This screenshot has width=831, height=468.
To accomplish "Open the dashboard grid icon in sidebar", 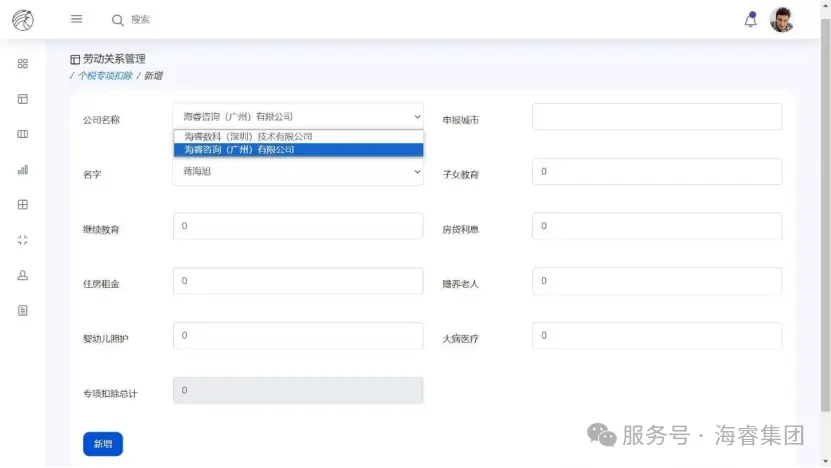I will 23,63.
